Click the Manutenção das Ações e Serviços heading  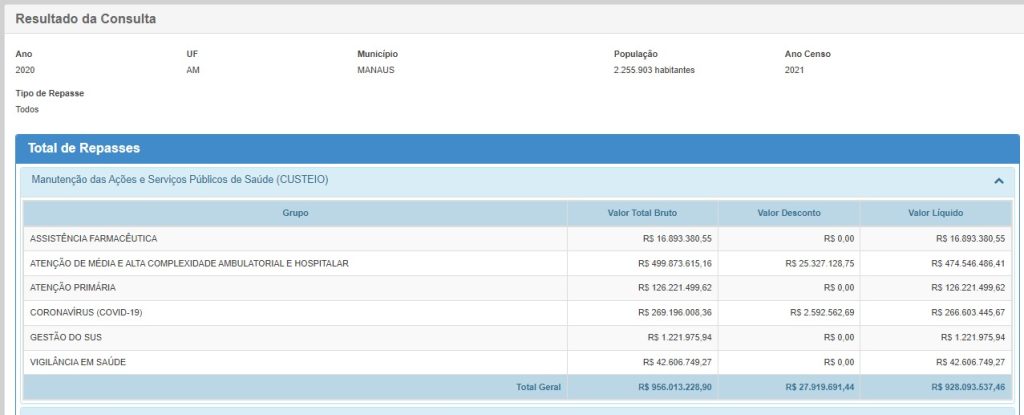(x=180, y=180)
